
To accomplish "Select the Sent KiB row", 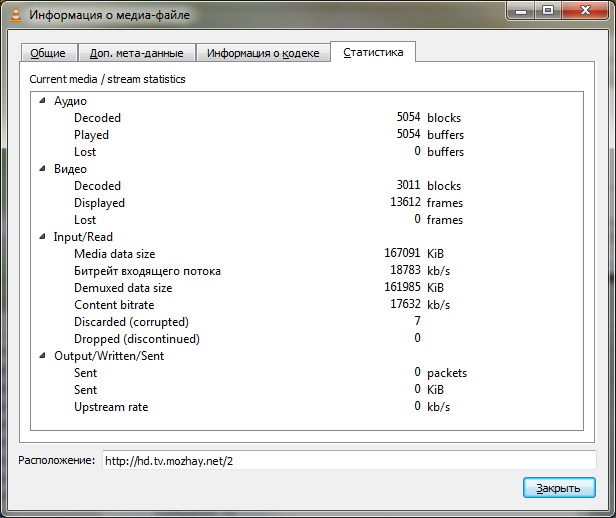I will coord(306,390).
